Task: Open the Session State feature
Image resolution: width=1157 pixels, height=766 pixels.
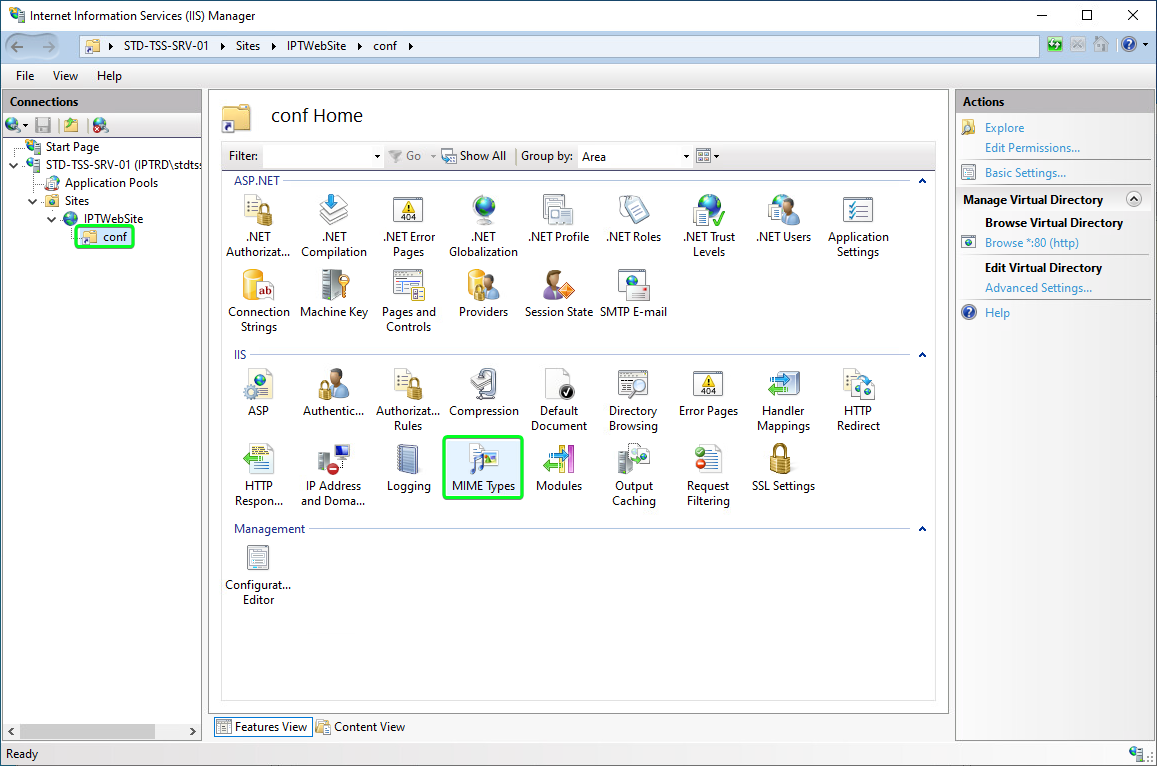Action: click(x=559, y=294)
